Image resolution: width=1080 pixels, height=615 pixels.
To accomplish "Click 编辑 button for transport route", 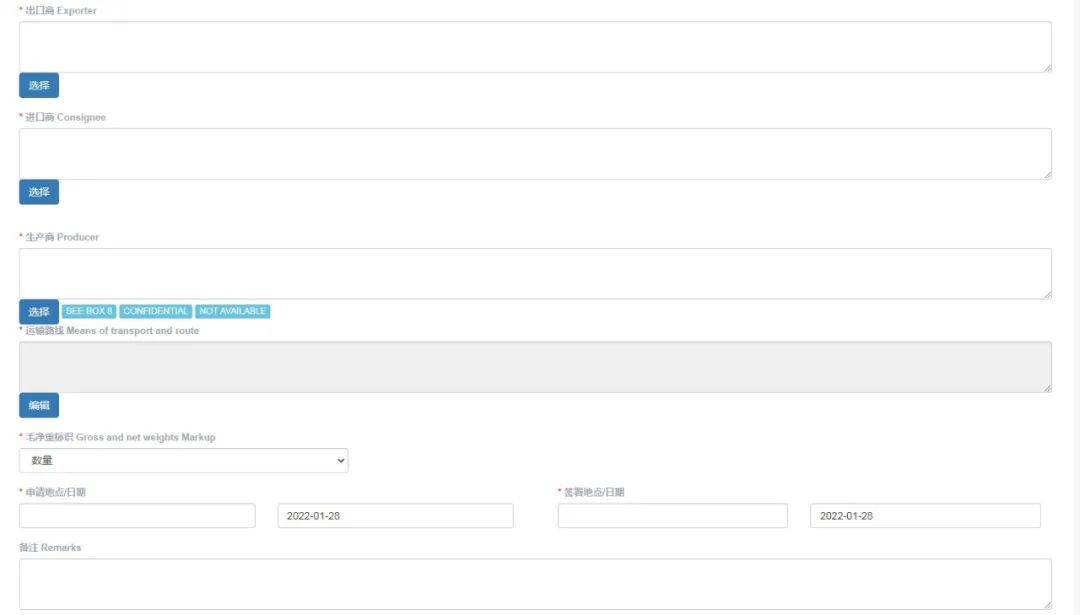I will coord(39,406).
